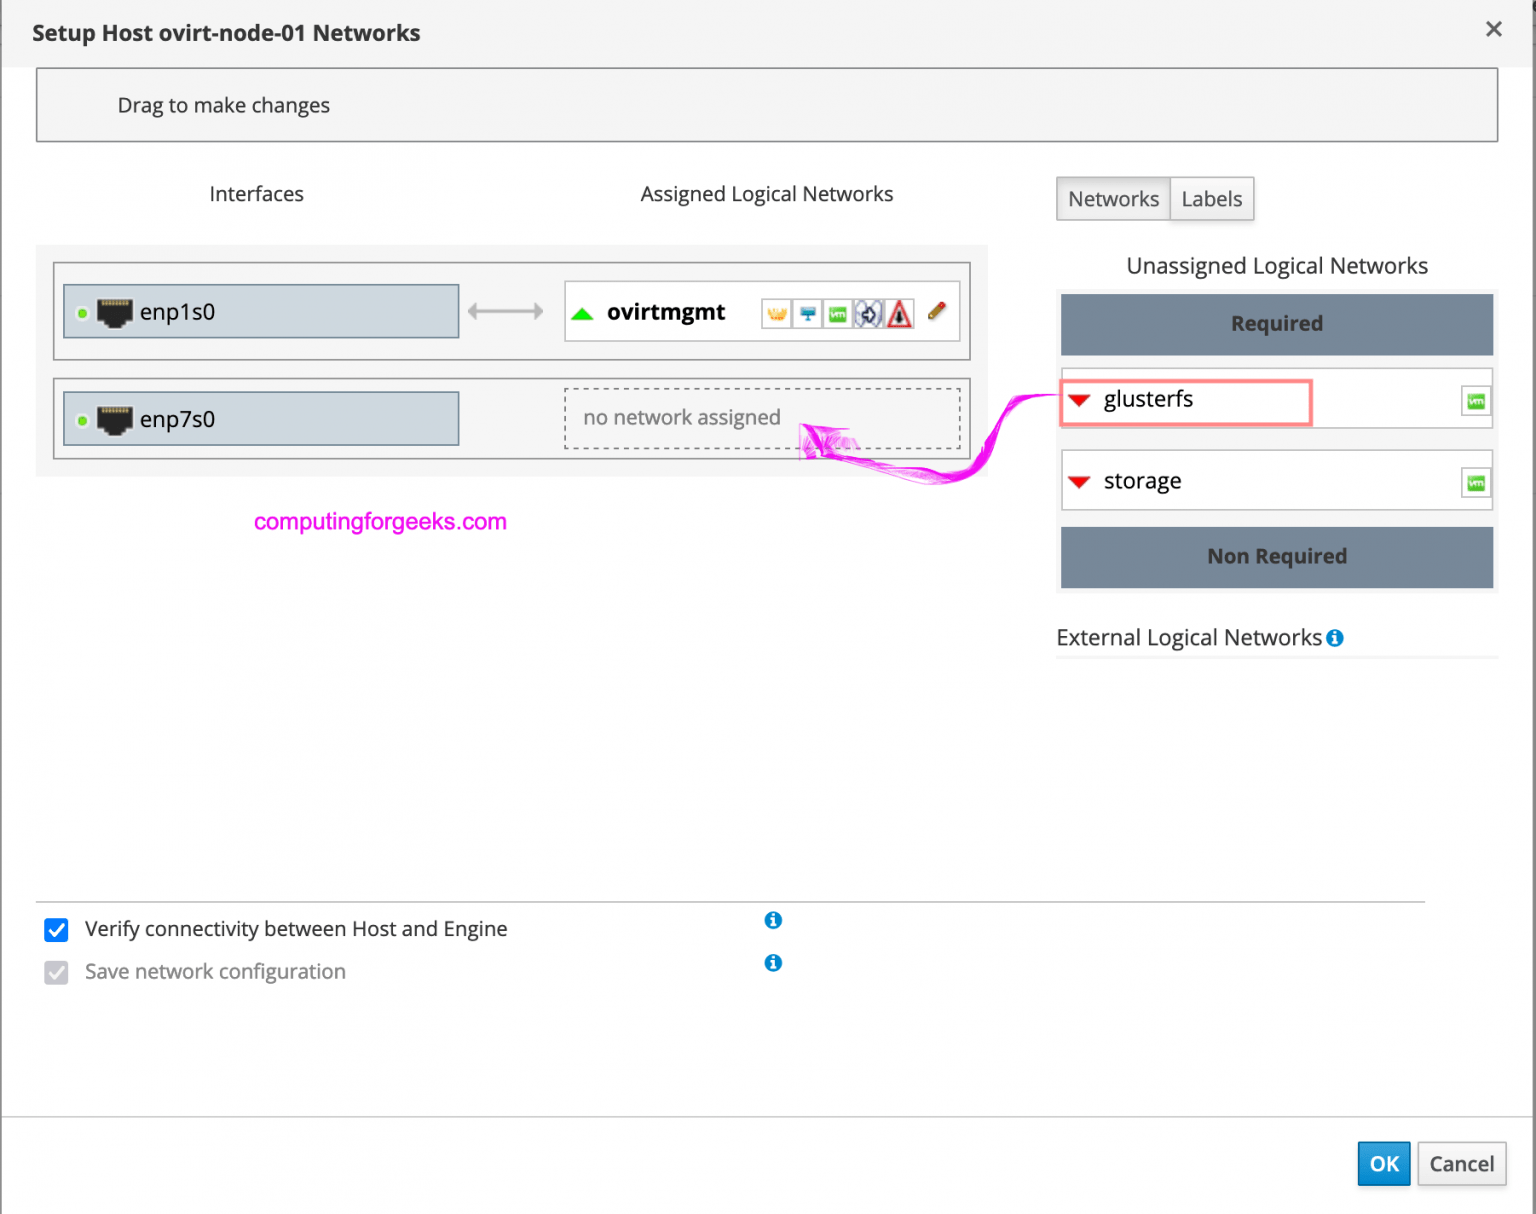This screenshot has width=1536, height=1214.
Task: Open the pencil edit icon for ovirtmgmt
Action: pyautogui.click(x=936, y=312)
